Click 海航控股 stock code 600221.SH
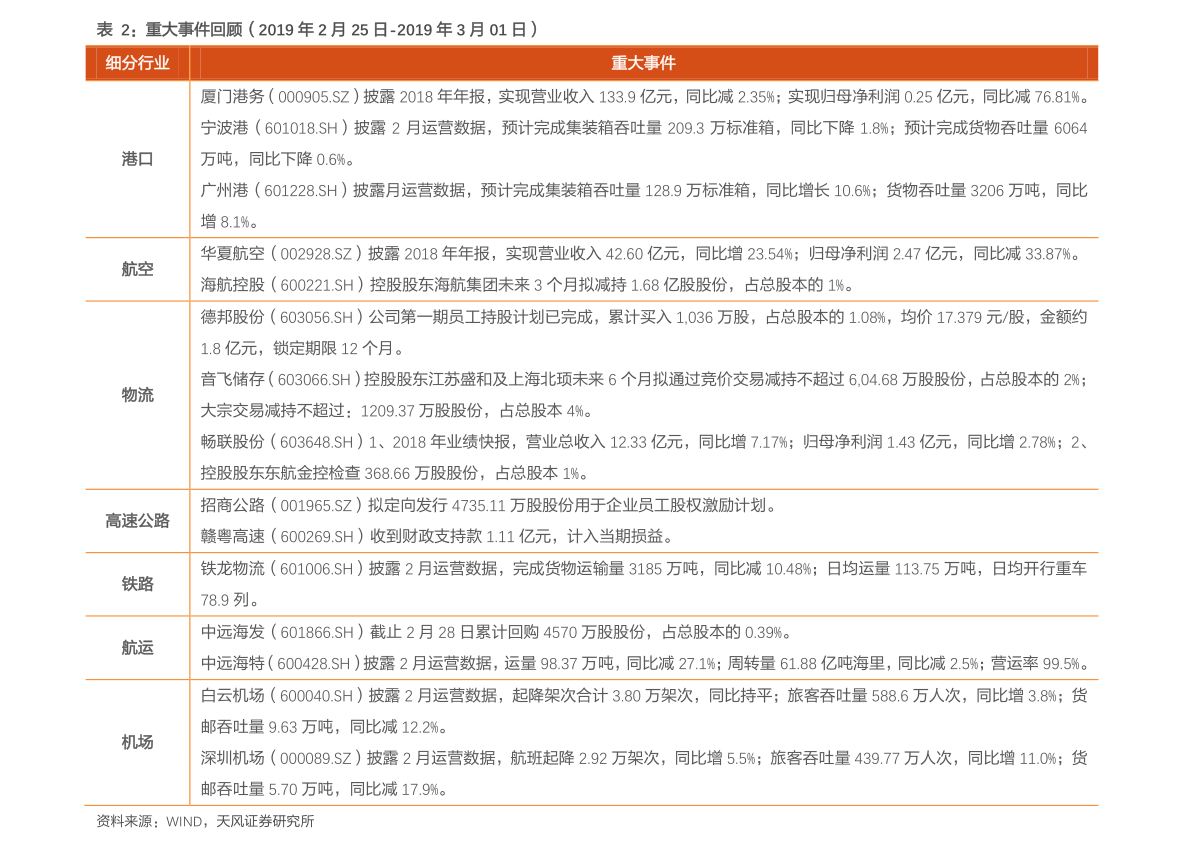Viewport: 1191px width, 849px height. click(x=317, y=286)
